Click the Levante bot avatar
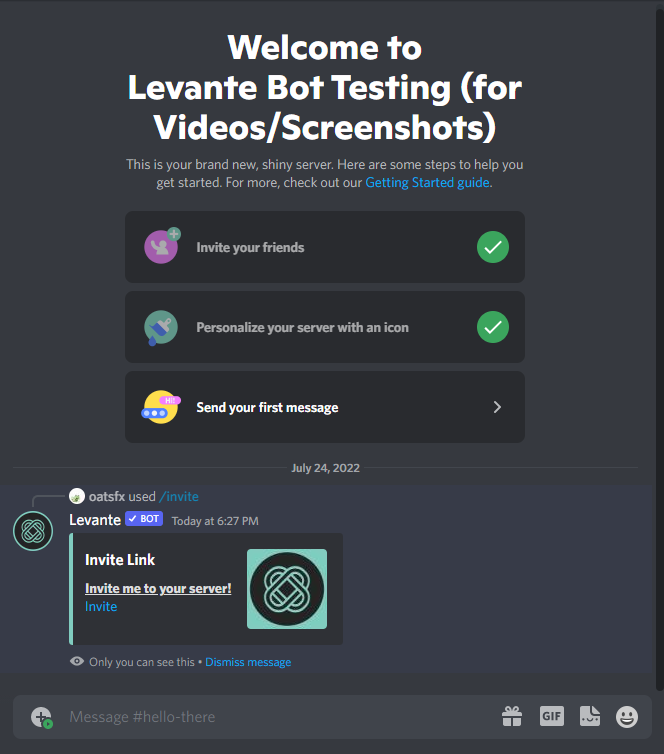 pos(33,531)
